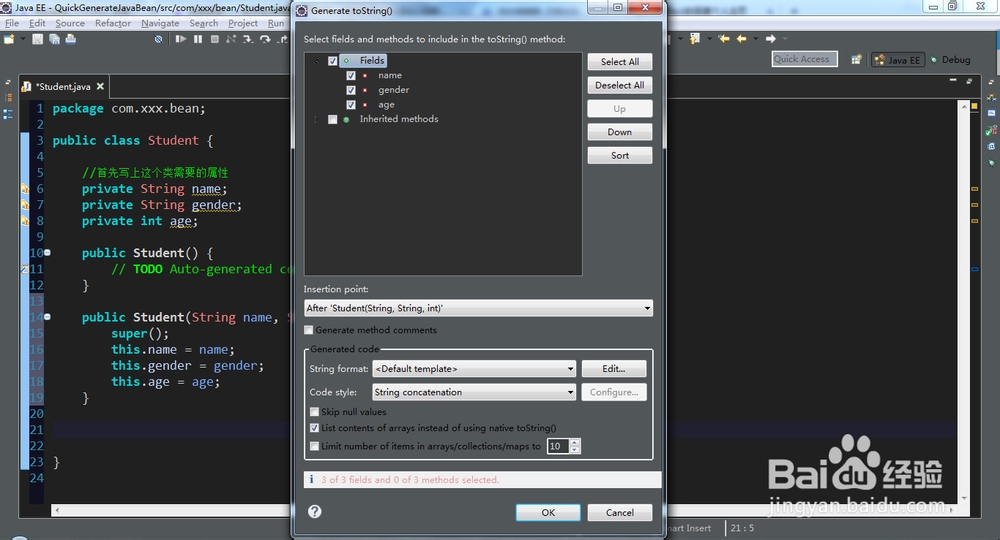Click the editor area maximize icon
Image resolution: width=1000 pixels, height=540 pixels.
pos(969,80)
